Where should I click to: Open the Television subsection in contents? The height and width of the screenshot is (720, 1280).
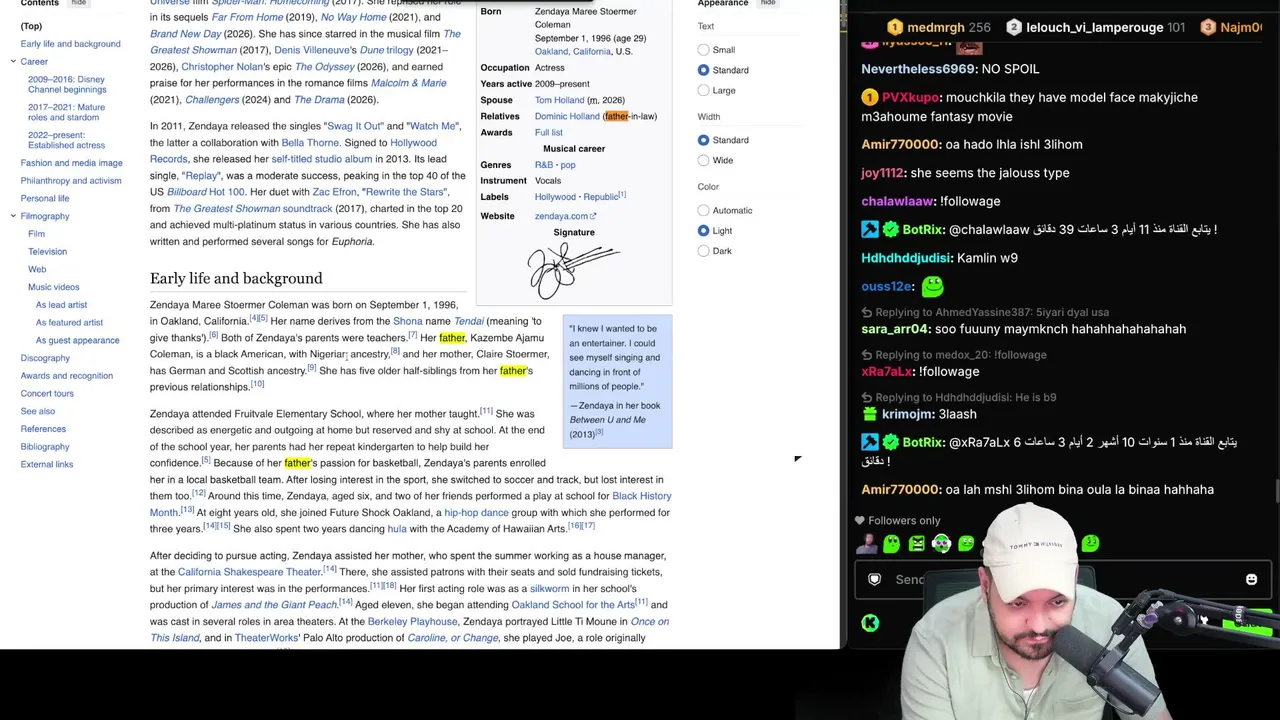(x=47, y=252)
